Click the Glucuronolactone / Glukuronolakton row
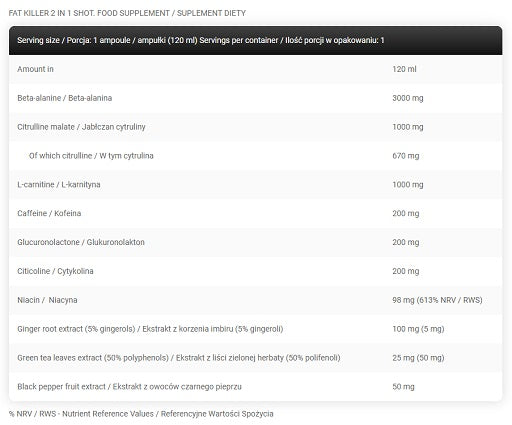Screen dimensions: 512x425 pyautogui.click(x=256, y=242)
